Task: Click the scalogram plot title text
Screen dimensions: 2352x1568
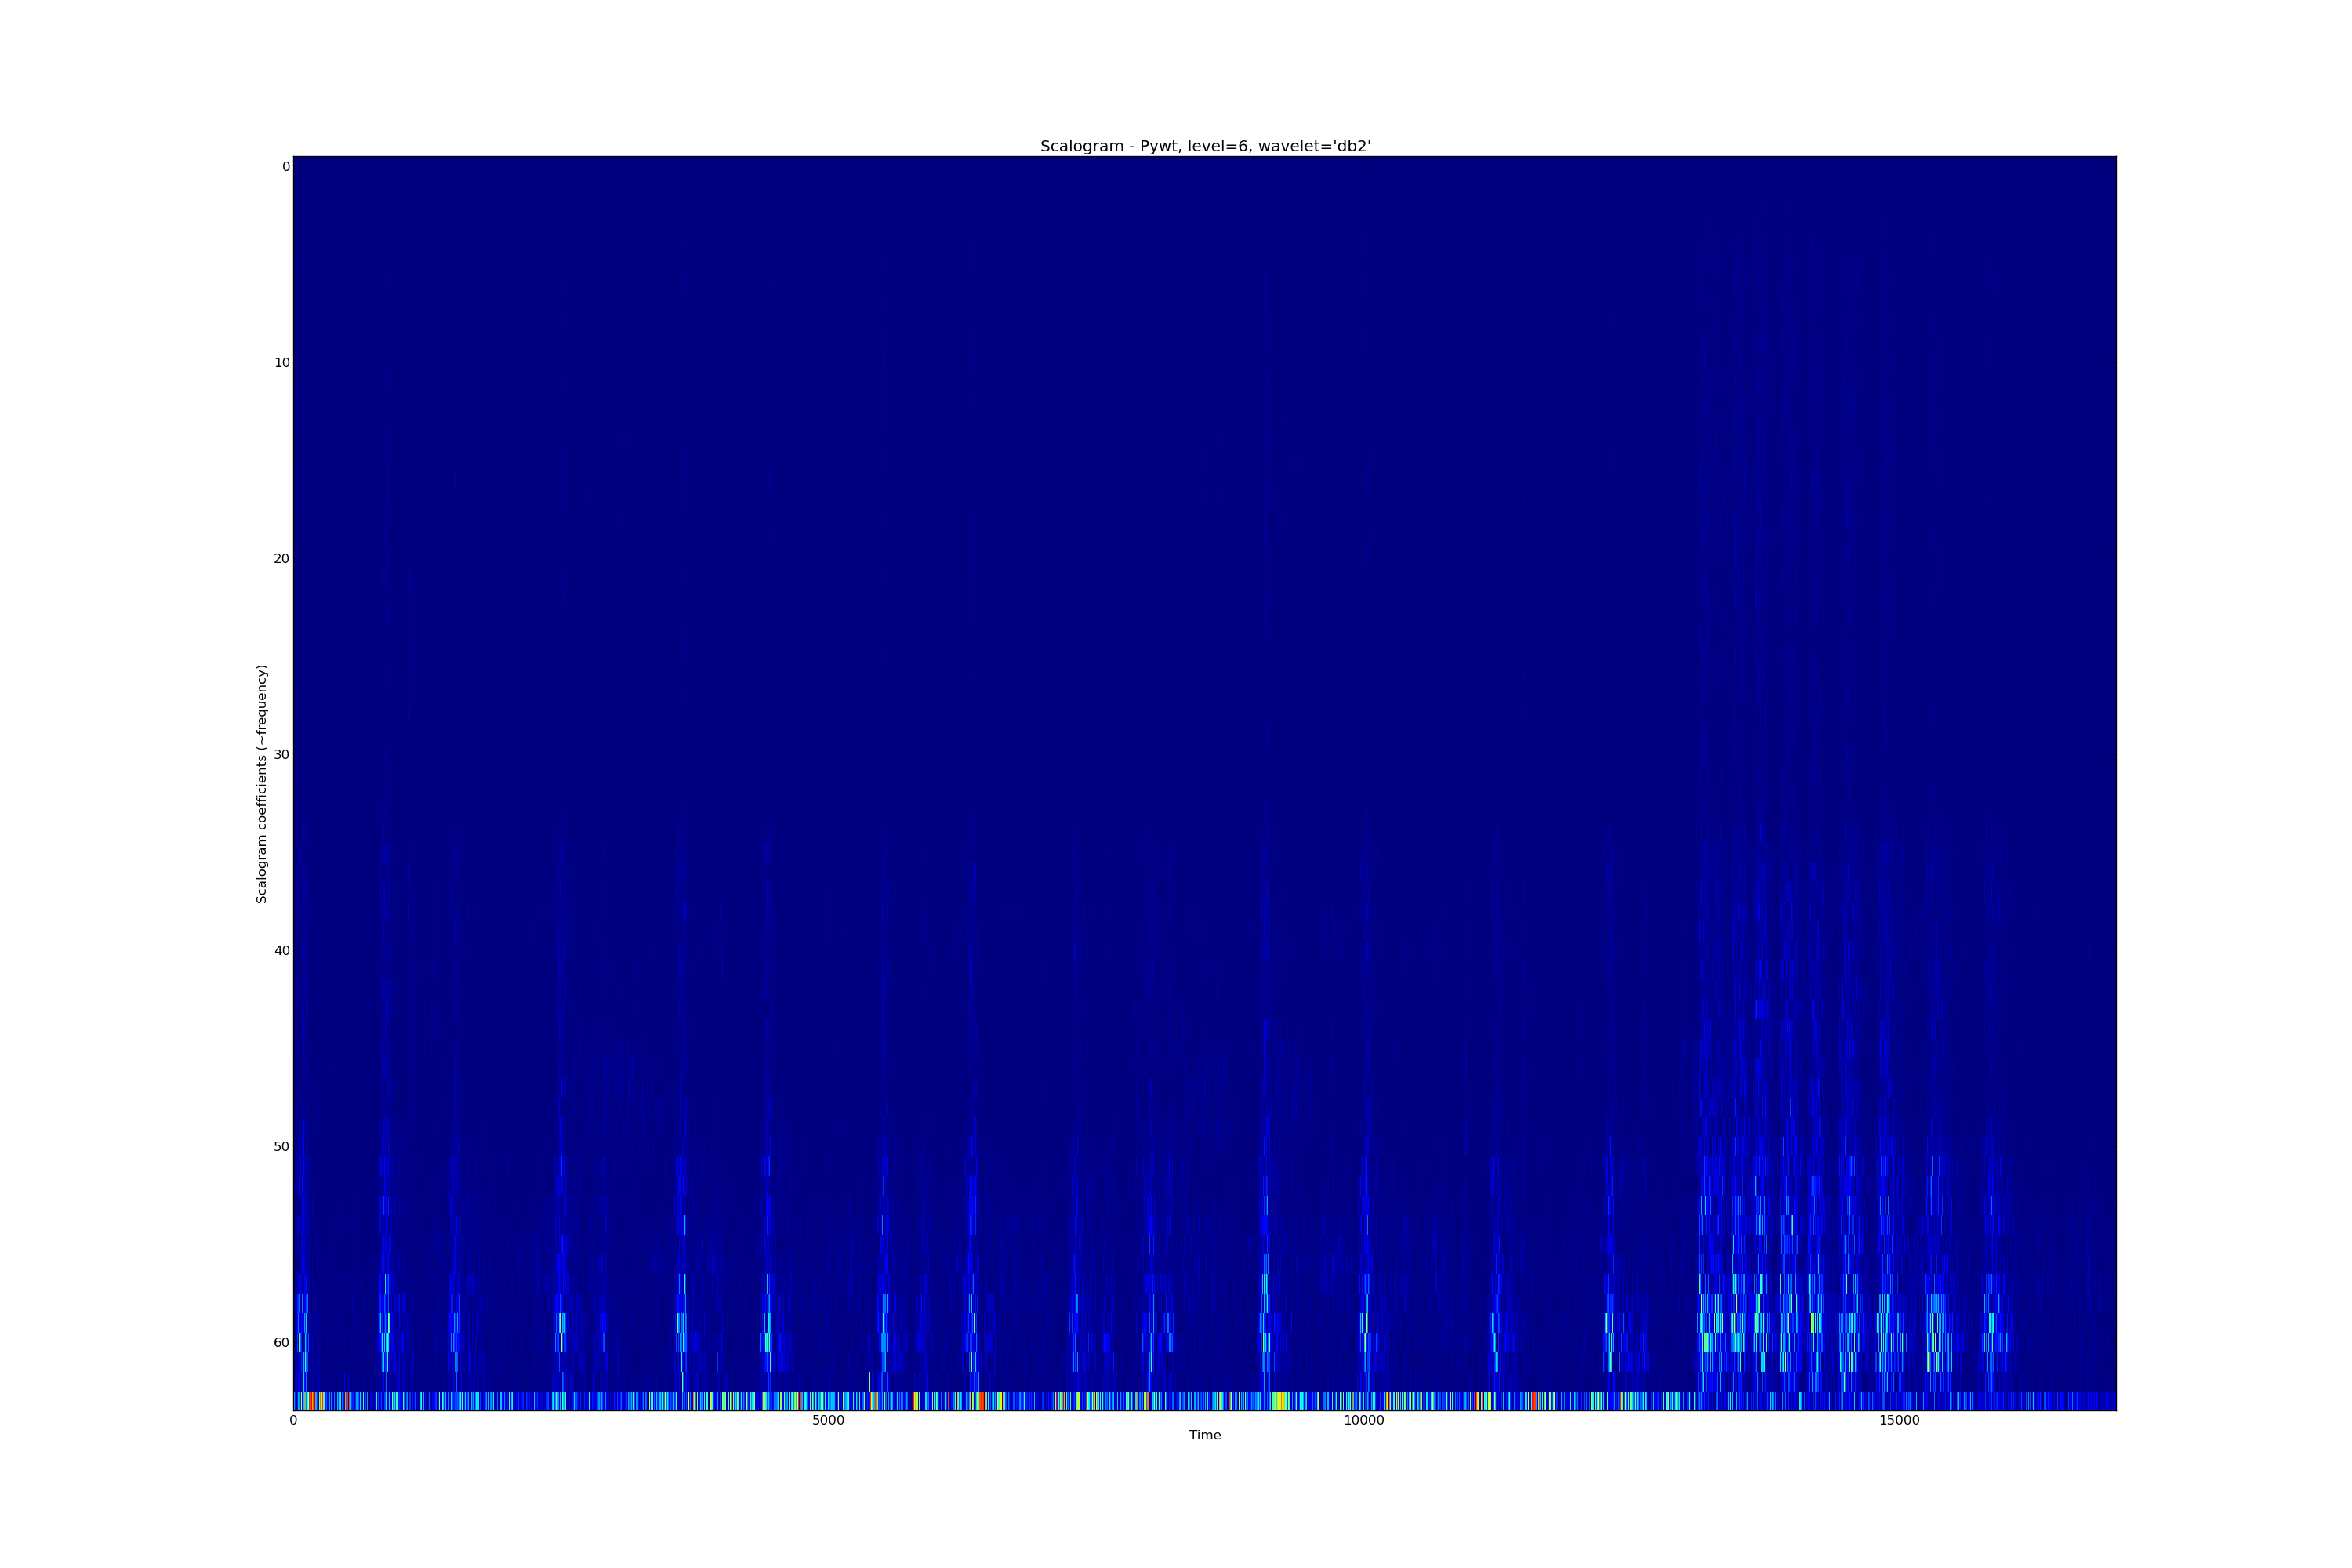Action: tap(1205, 146)
